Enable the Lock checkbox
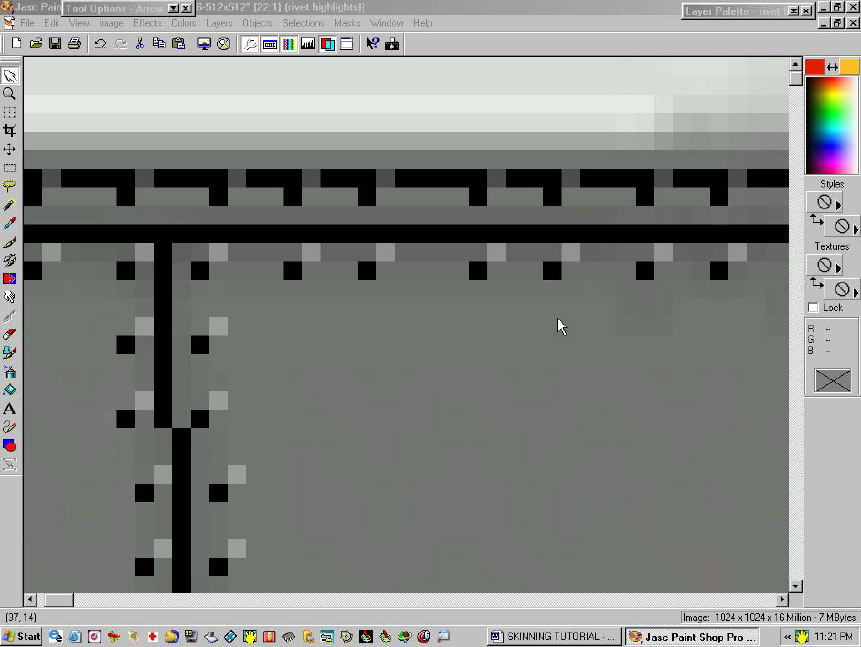The height and width of the screenshot is (647, 861). coord(813,308)
